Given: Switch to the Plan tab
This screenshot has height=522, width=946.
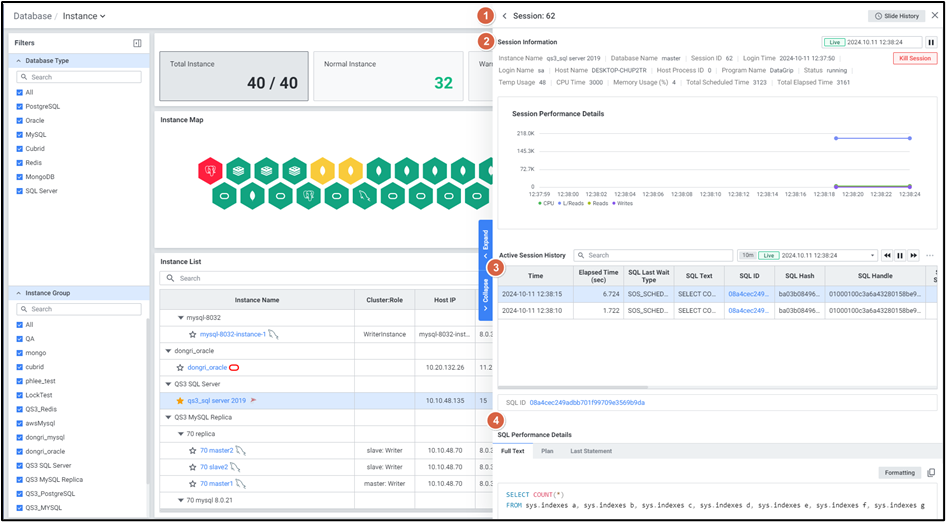Looking at the screenshot, I should tap(547, 451).
